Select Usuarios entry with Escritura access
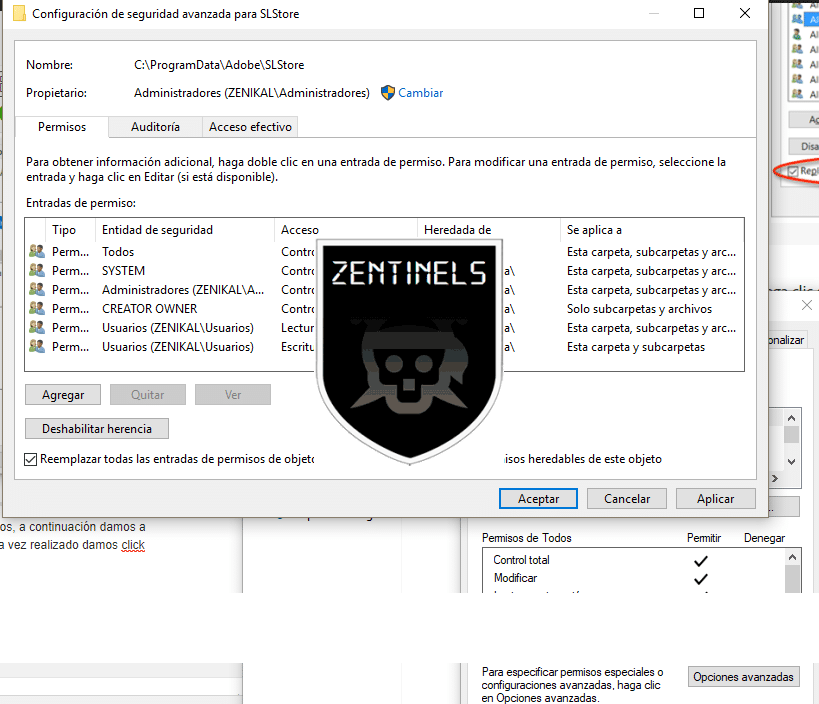Image resolution: width=819 pixels, height=704 pixels. [178, 347]
